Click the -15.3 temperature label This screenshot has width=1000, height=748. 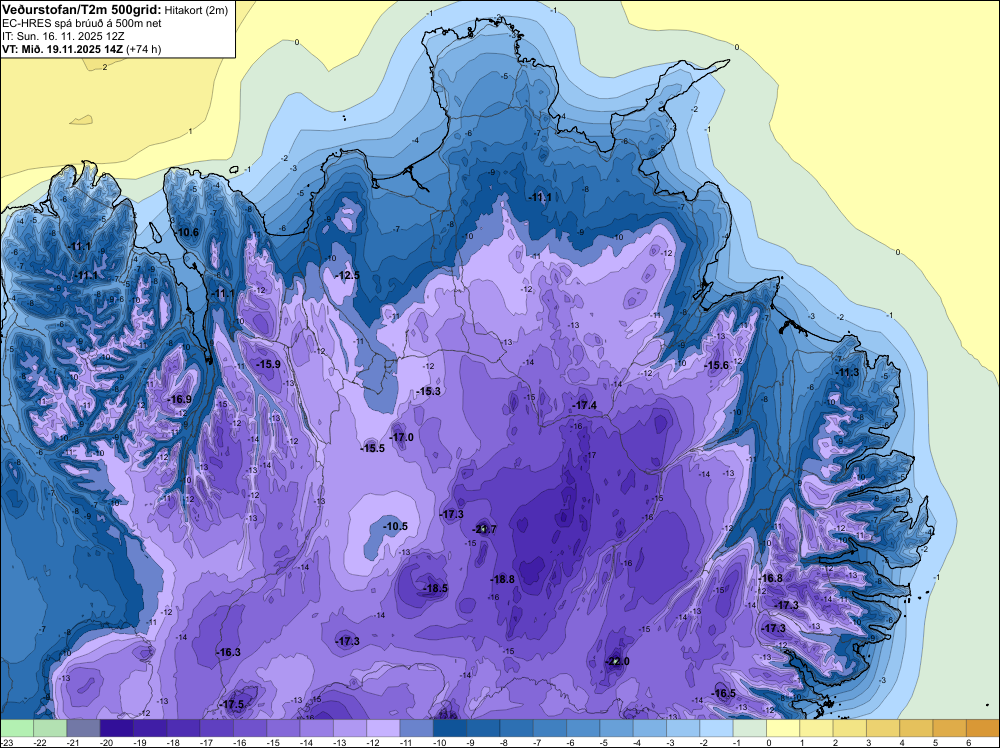pyautogui.click(x=428, y=392)
